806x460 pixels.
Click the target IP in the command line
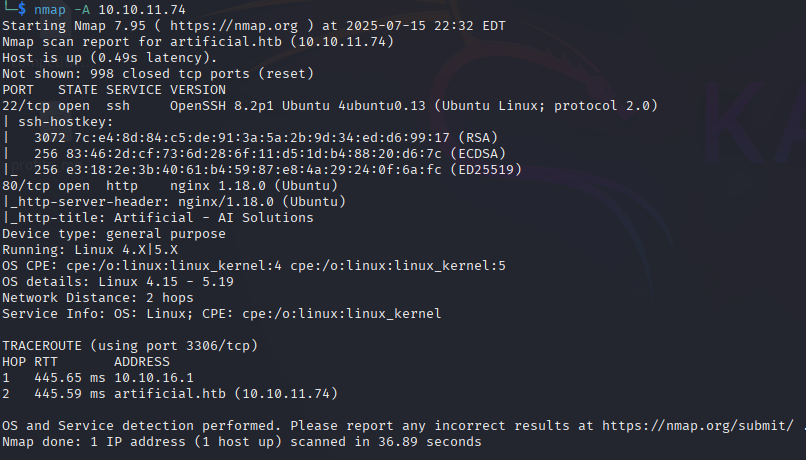coord(130,8)
